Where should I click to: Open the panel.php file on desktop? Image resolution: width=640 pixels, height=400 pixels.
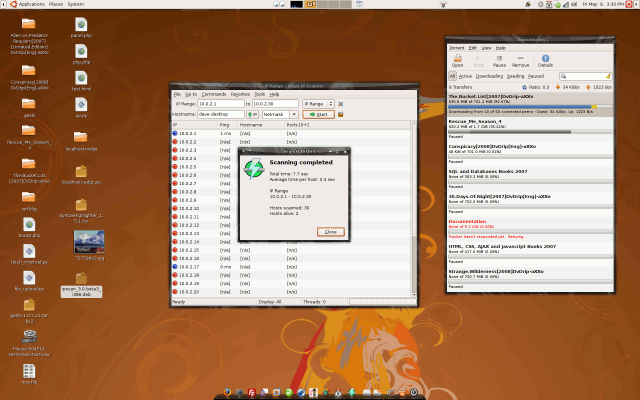81,27
